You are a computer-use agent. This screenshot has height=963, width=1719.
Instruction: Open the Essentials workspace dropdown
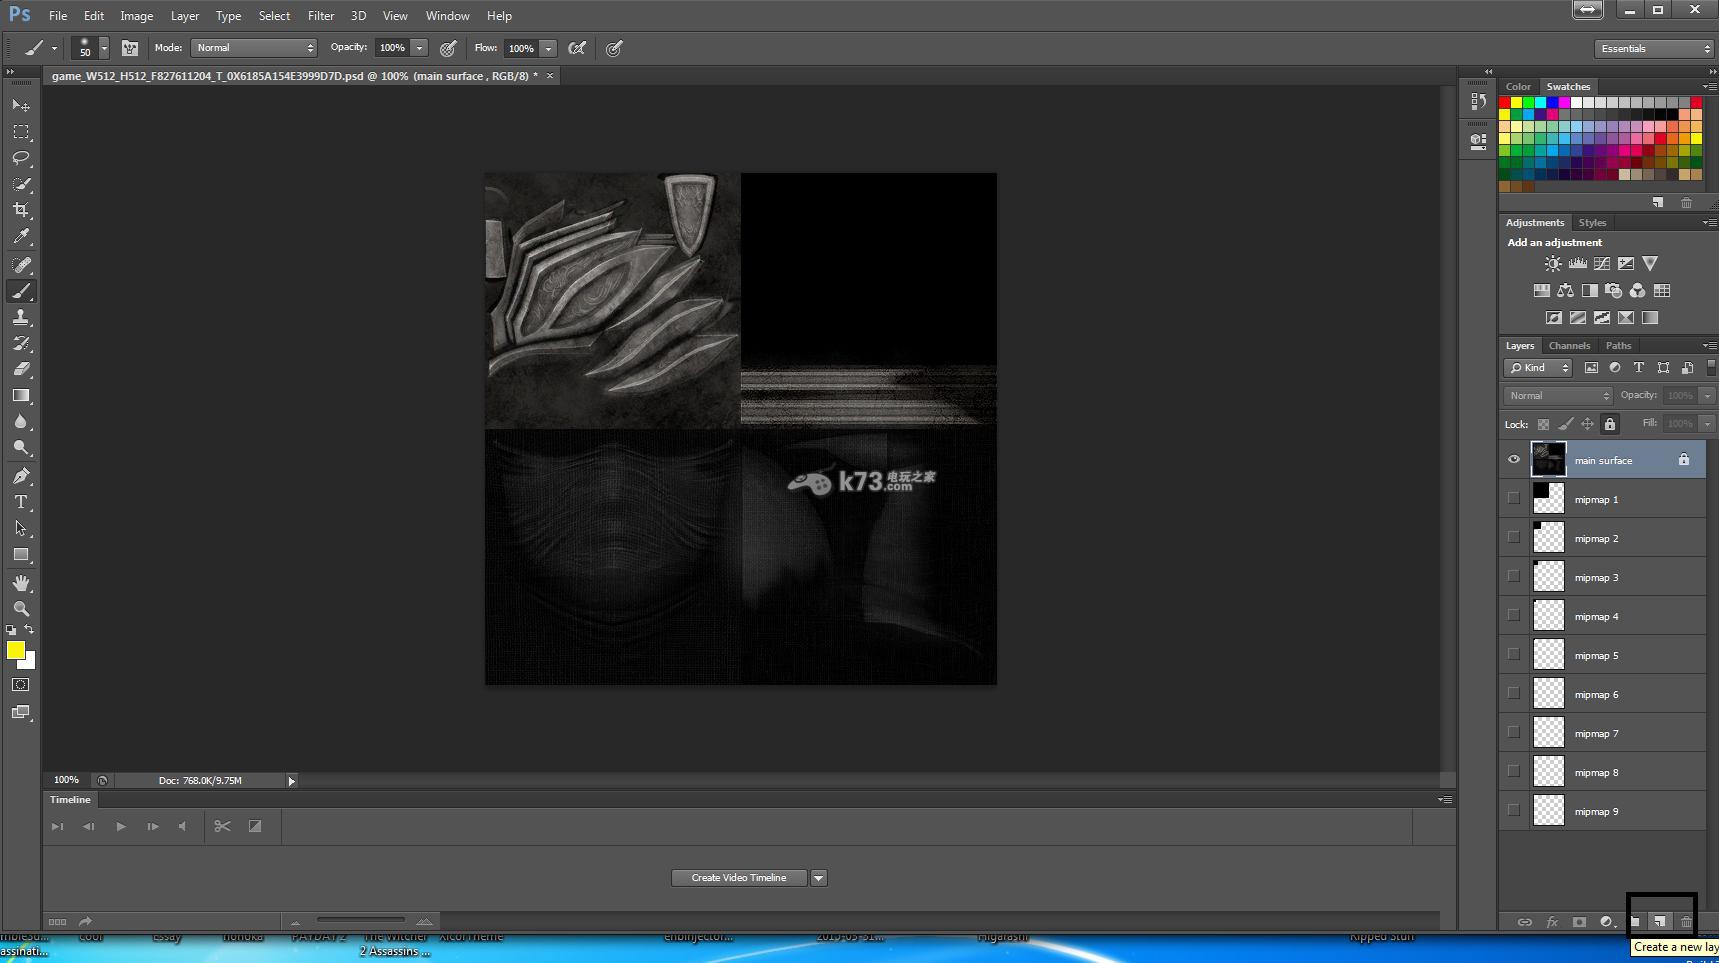tap(1654, 48)
